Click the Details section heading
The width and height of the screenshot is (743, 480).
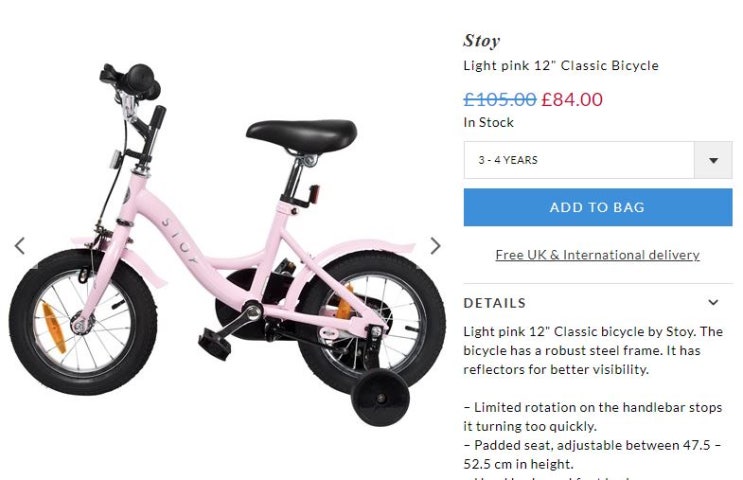point(495,303)
